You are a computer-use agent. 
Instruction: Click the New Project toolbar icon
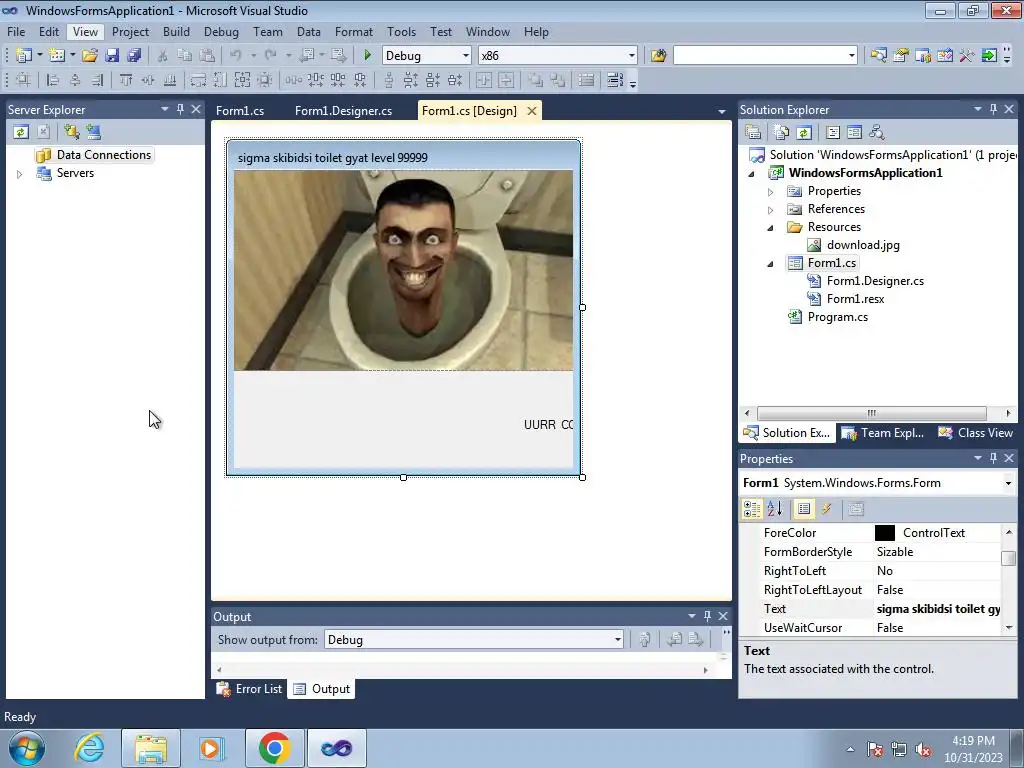point(24,56)
